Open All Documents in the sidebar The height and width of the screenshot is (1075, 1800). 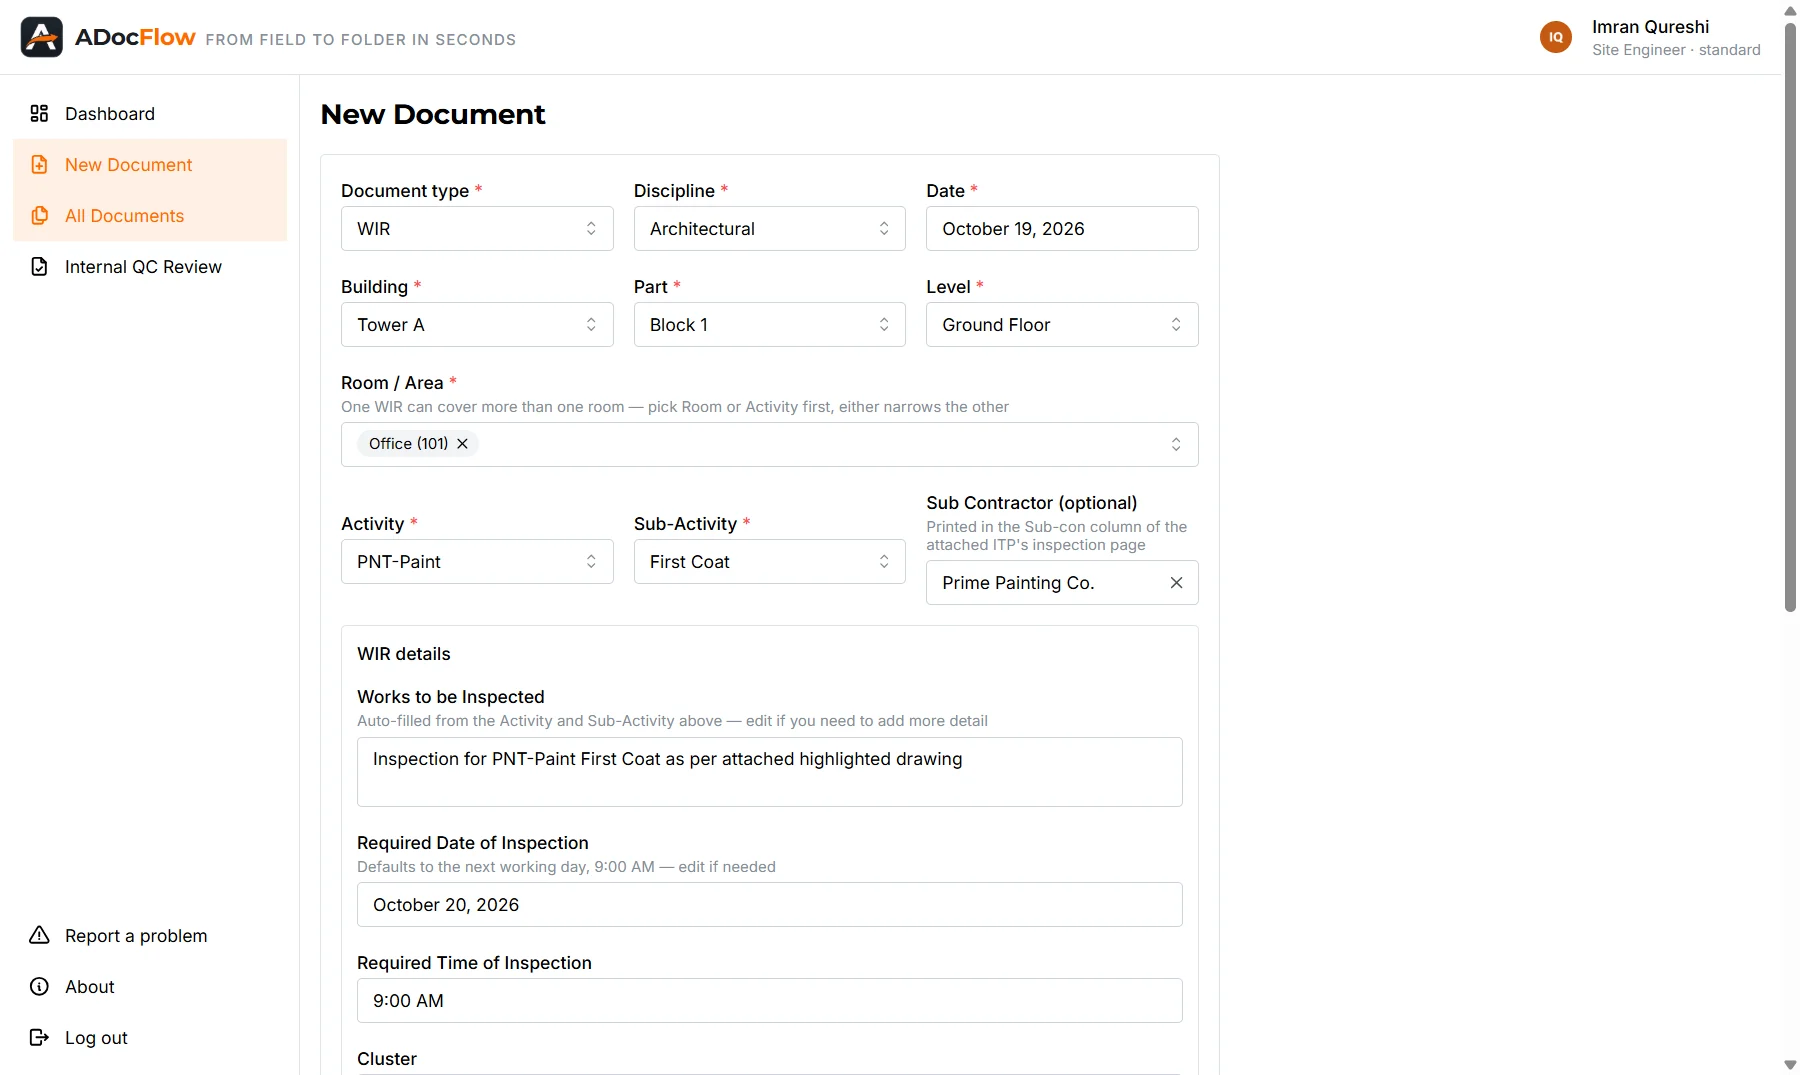coord(150,215)
